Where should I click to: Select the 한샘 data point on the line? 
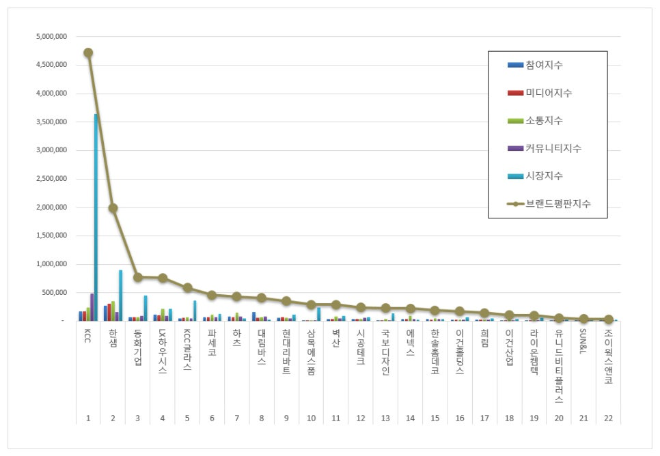[113, 208]
